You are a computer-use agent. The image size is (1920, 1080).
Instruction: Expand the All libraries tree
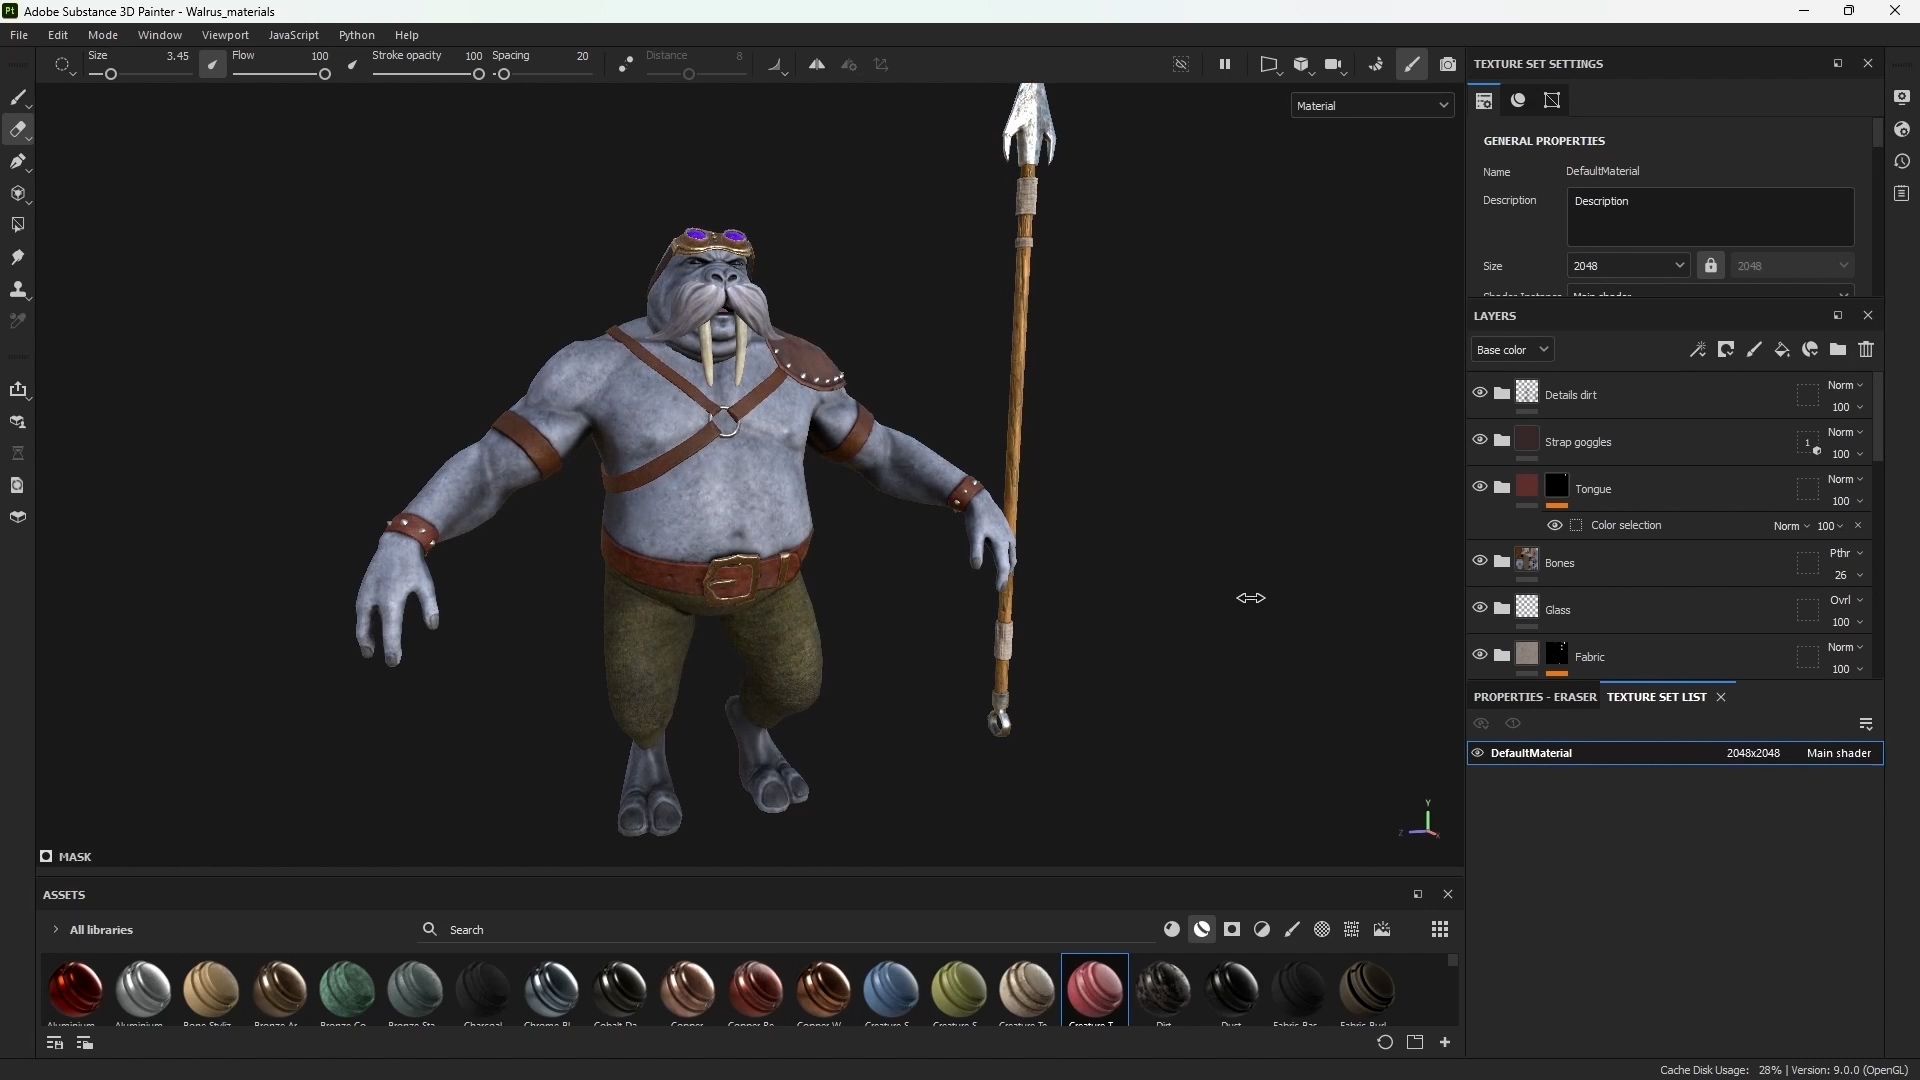pyautogui.click(x=56, y=929)
